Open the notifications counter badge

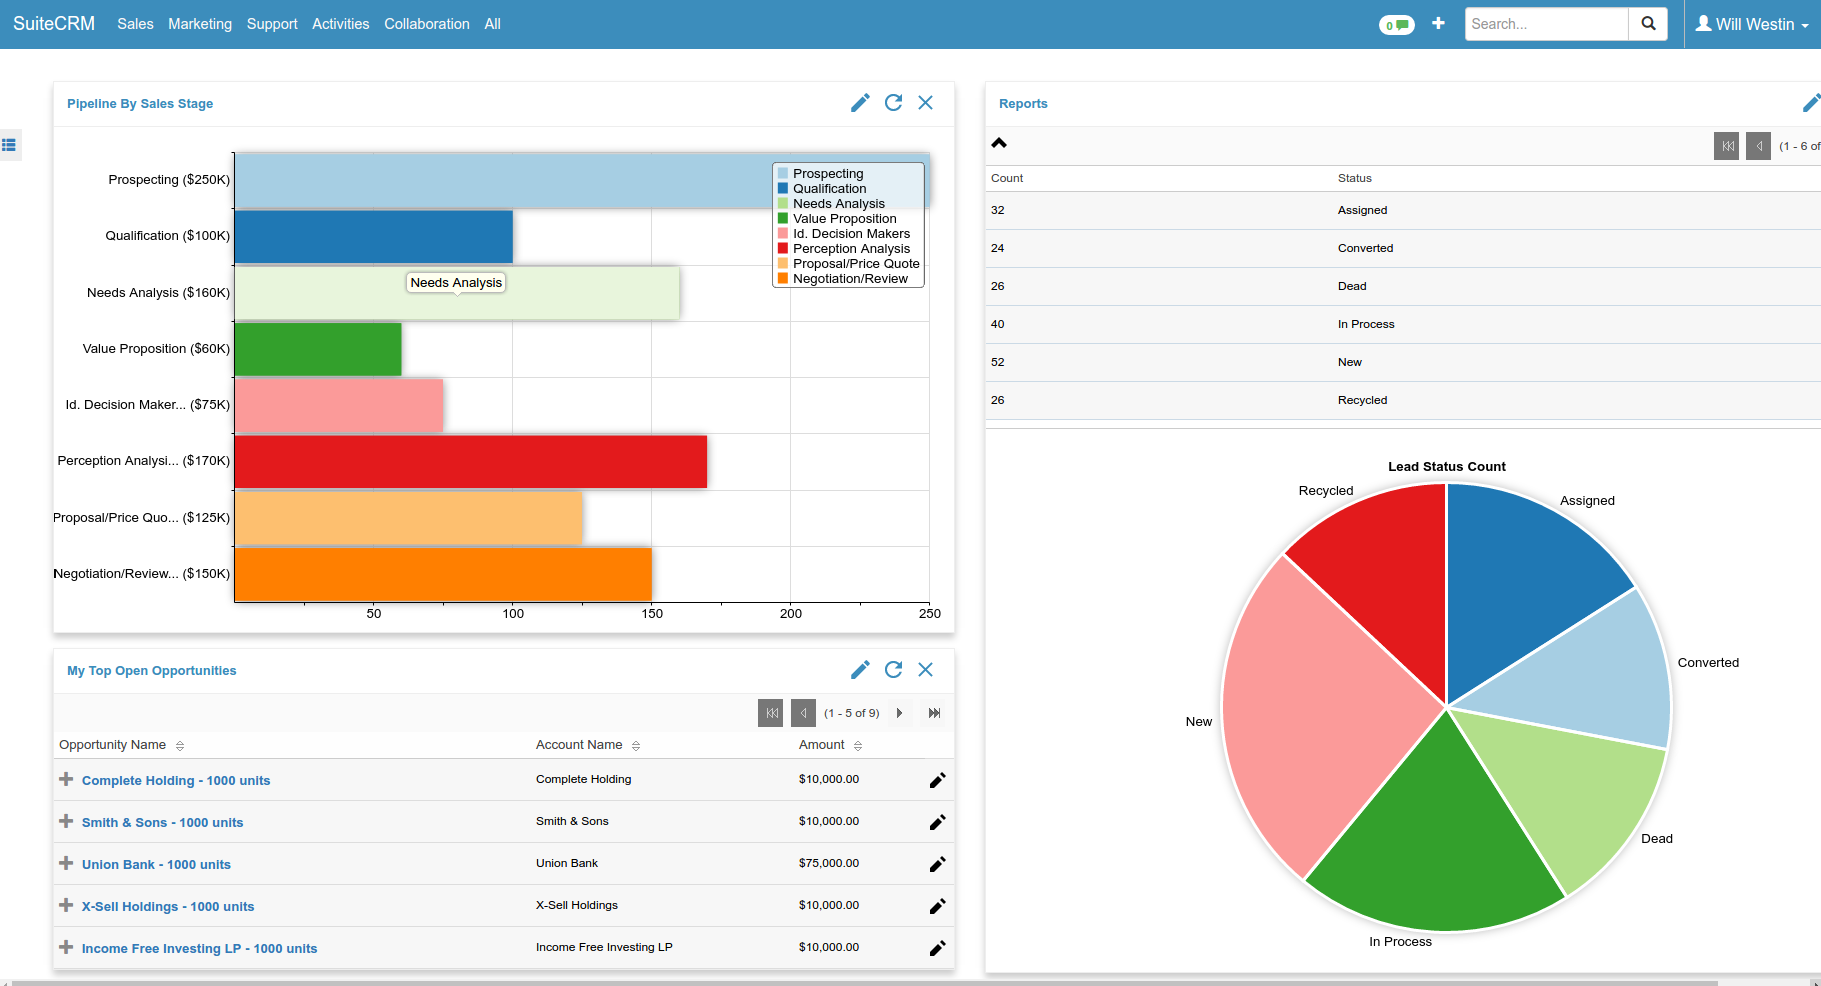coord(1396,25)
